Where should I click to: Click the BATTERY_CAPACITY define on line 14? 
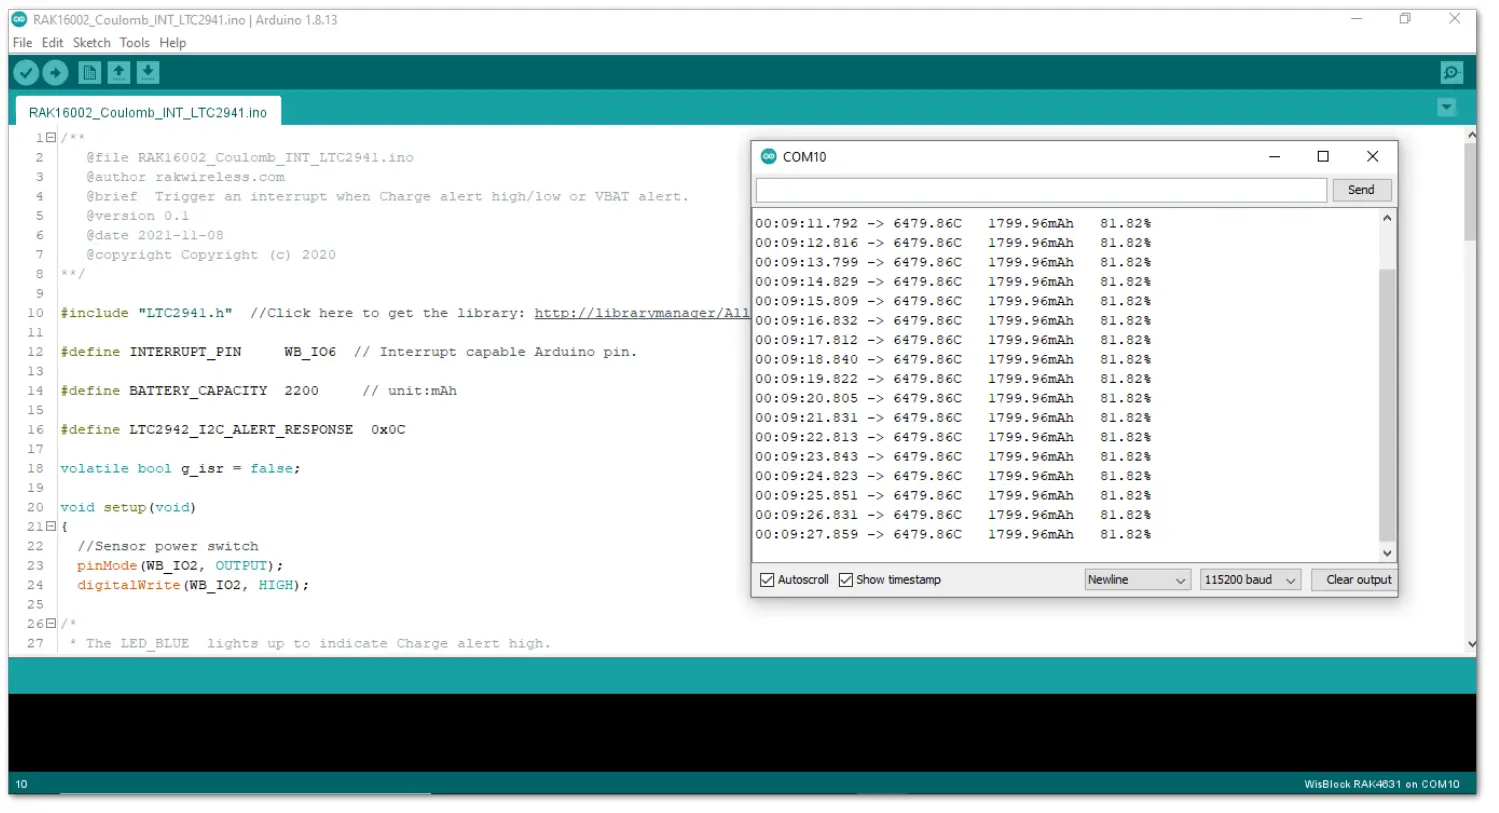coord(258,391)
